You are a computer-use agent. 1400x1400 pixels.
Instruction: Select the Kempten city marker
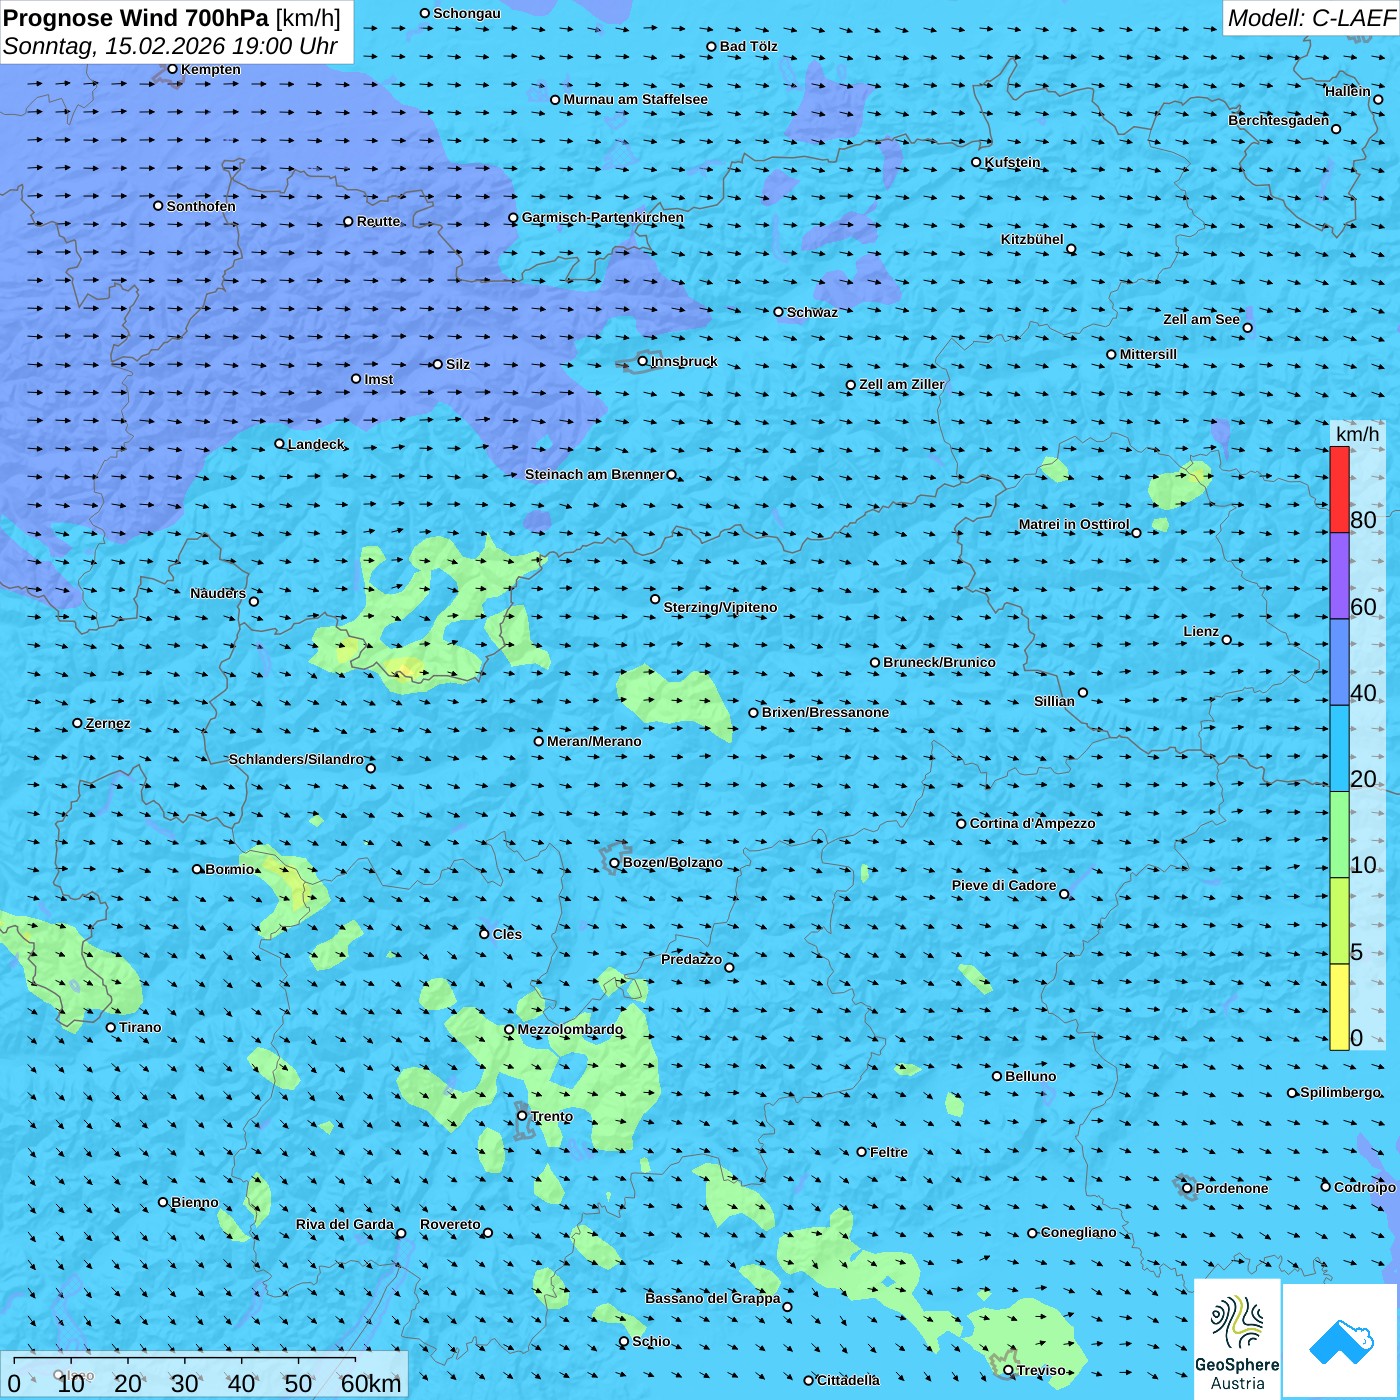click(x=172, y=69)
